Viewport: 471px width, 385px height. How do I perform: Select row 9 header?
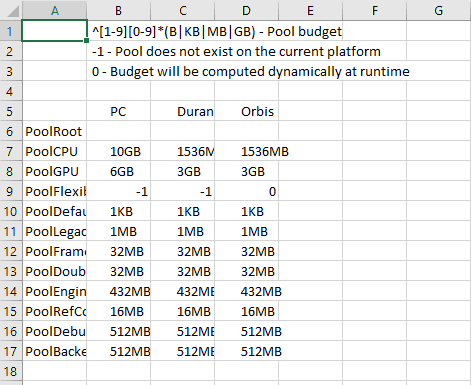point(10,191)
